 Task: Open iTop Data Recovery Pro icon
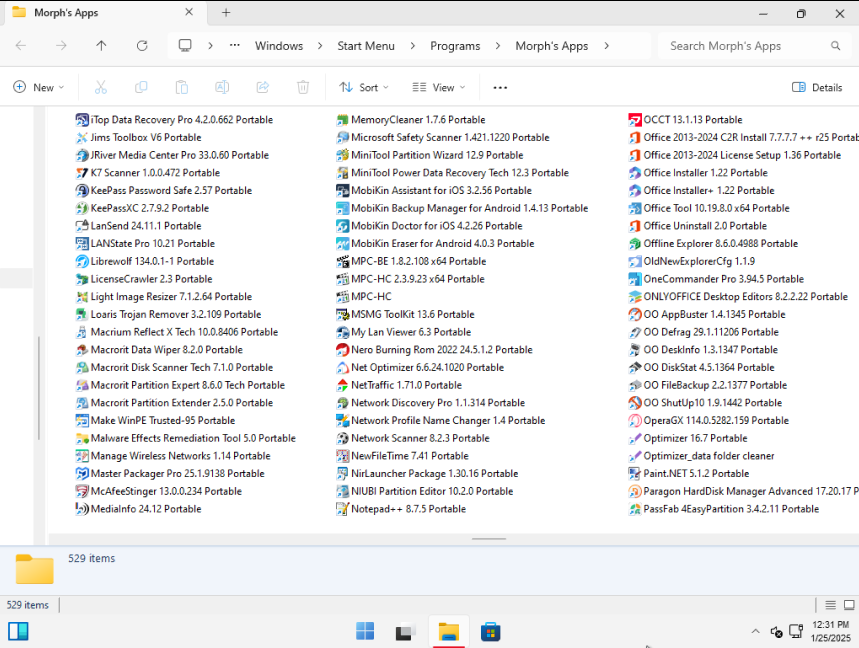coord(82,119)
